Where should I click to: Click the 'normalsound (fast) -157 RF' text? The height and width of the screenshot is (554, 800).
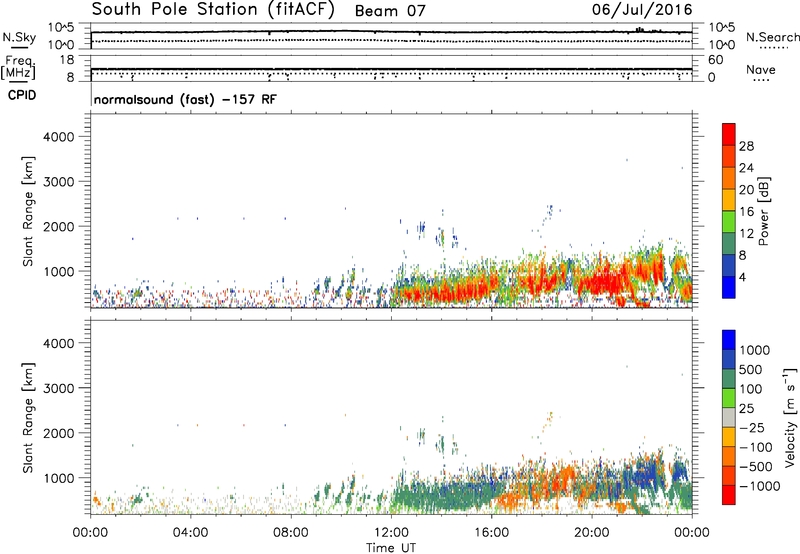185,99
